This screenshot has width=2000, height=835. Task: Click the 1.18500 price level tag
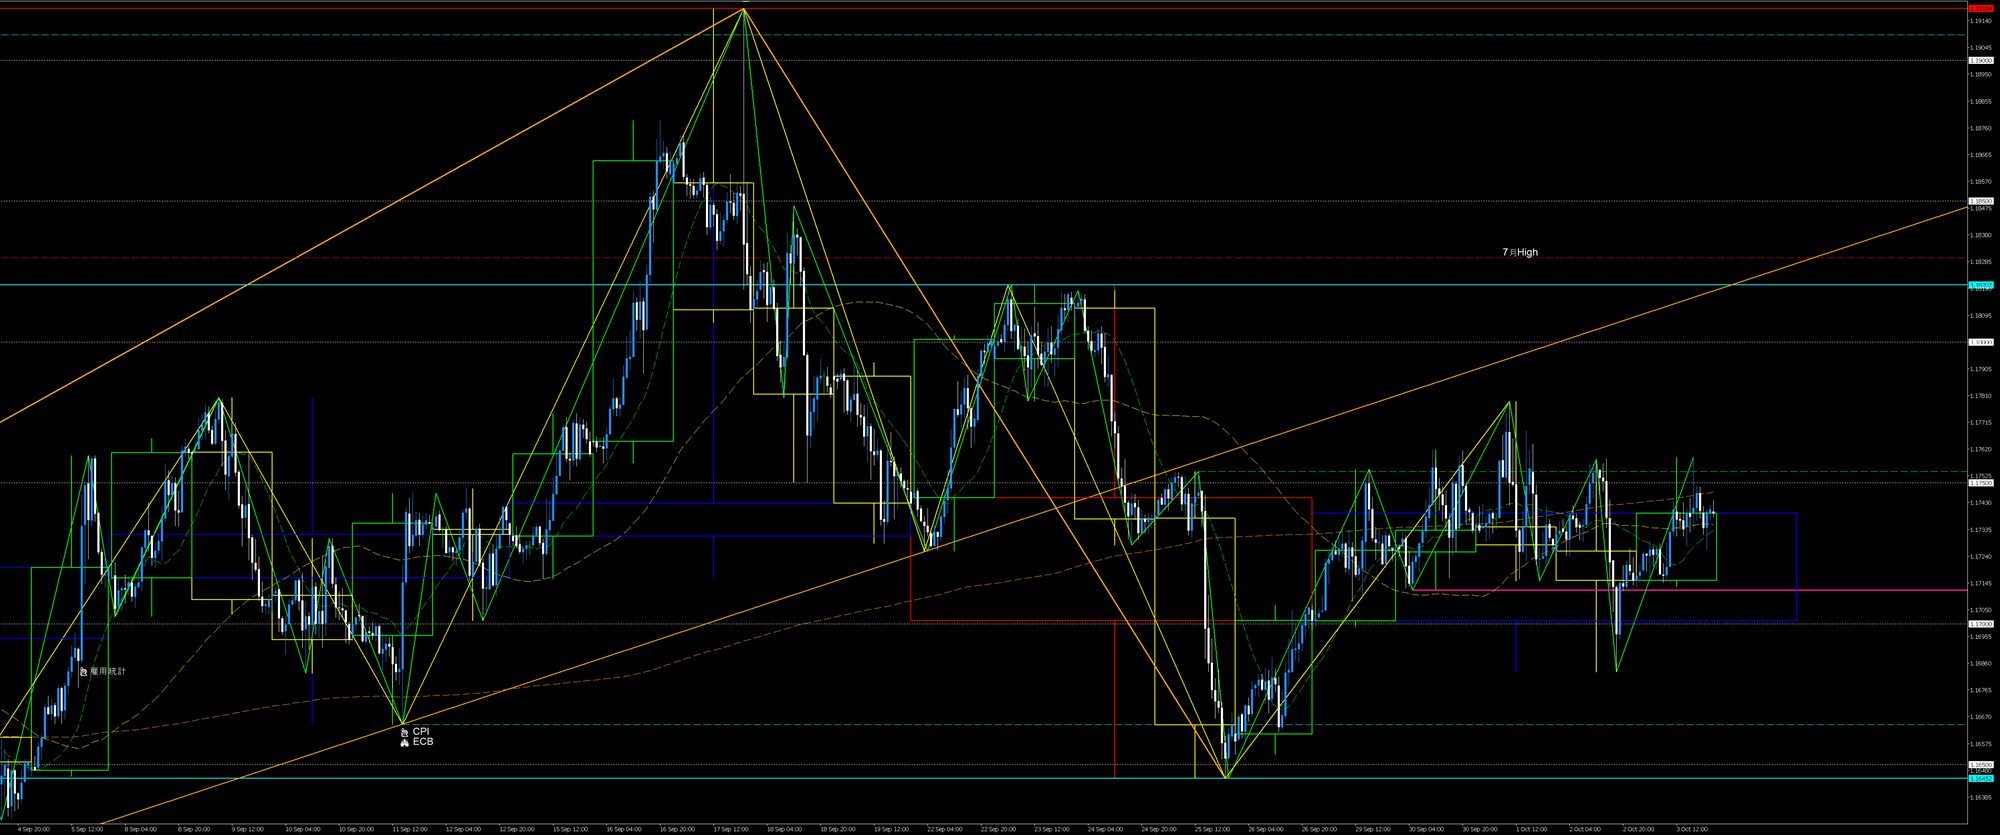(1981, 201)
